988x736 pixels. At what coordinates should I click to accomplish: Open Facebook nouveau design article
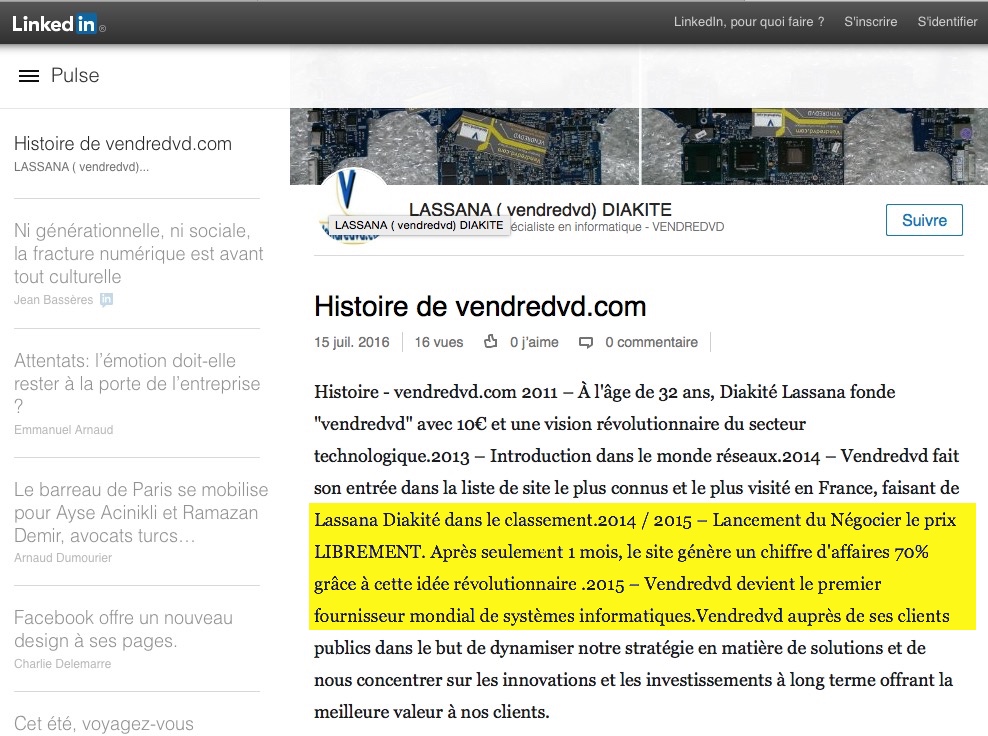[x=123, y=629]
